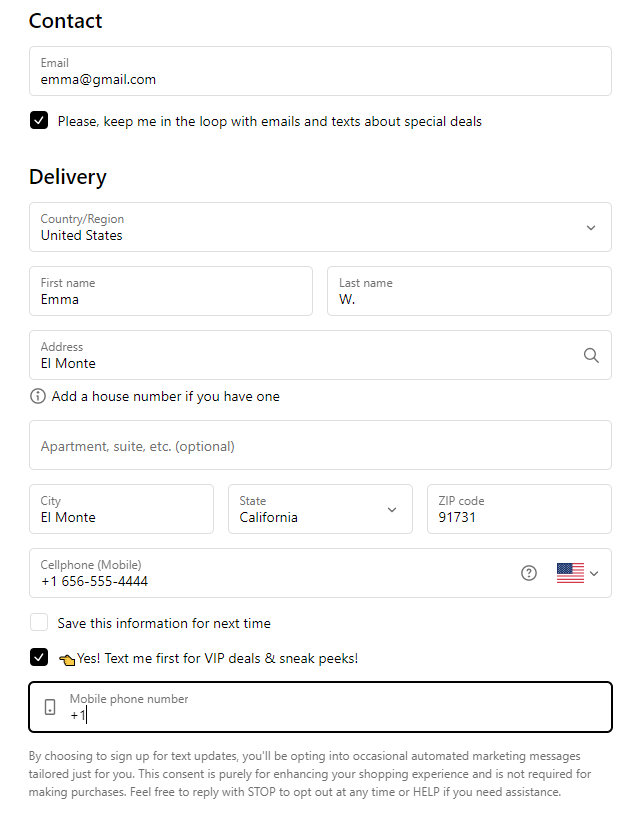The height and width of the screenshot is (822, 644).
Task: Click the United States flag icon
Action: tap(570, 573)
